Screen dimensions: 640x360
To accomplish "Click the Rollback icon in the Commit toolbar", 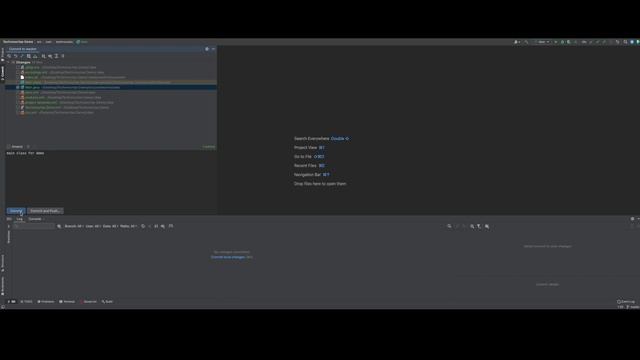I will tap(16, 56).
